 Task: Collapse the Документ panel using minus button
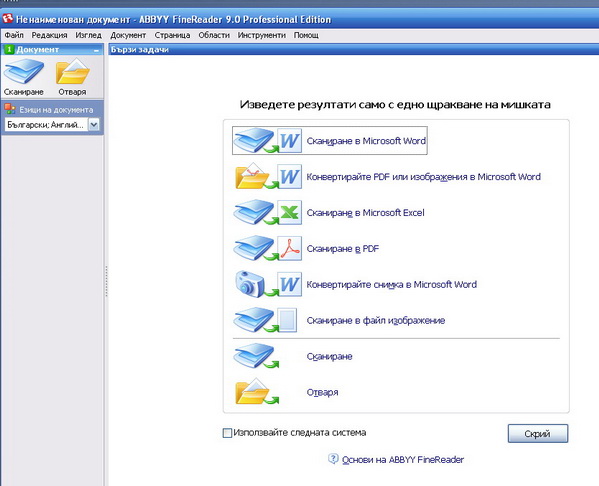(x=96, y=50)
